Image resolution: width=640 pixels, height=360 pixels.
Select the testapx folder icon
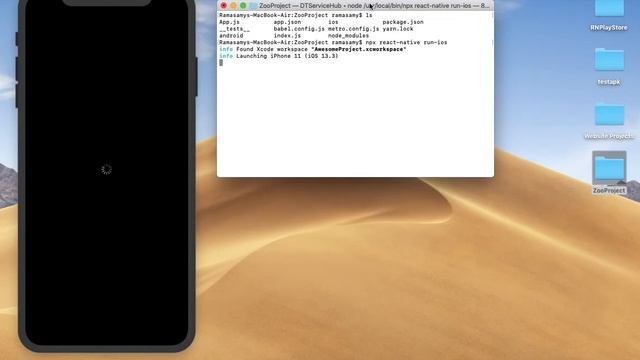(x=609, y=60)
